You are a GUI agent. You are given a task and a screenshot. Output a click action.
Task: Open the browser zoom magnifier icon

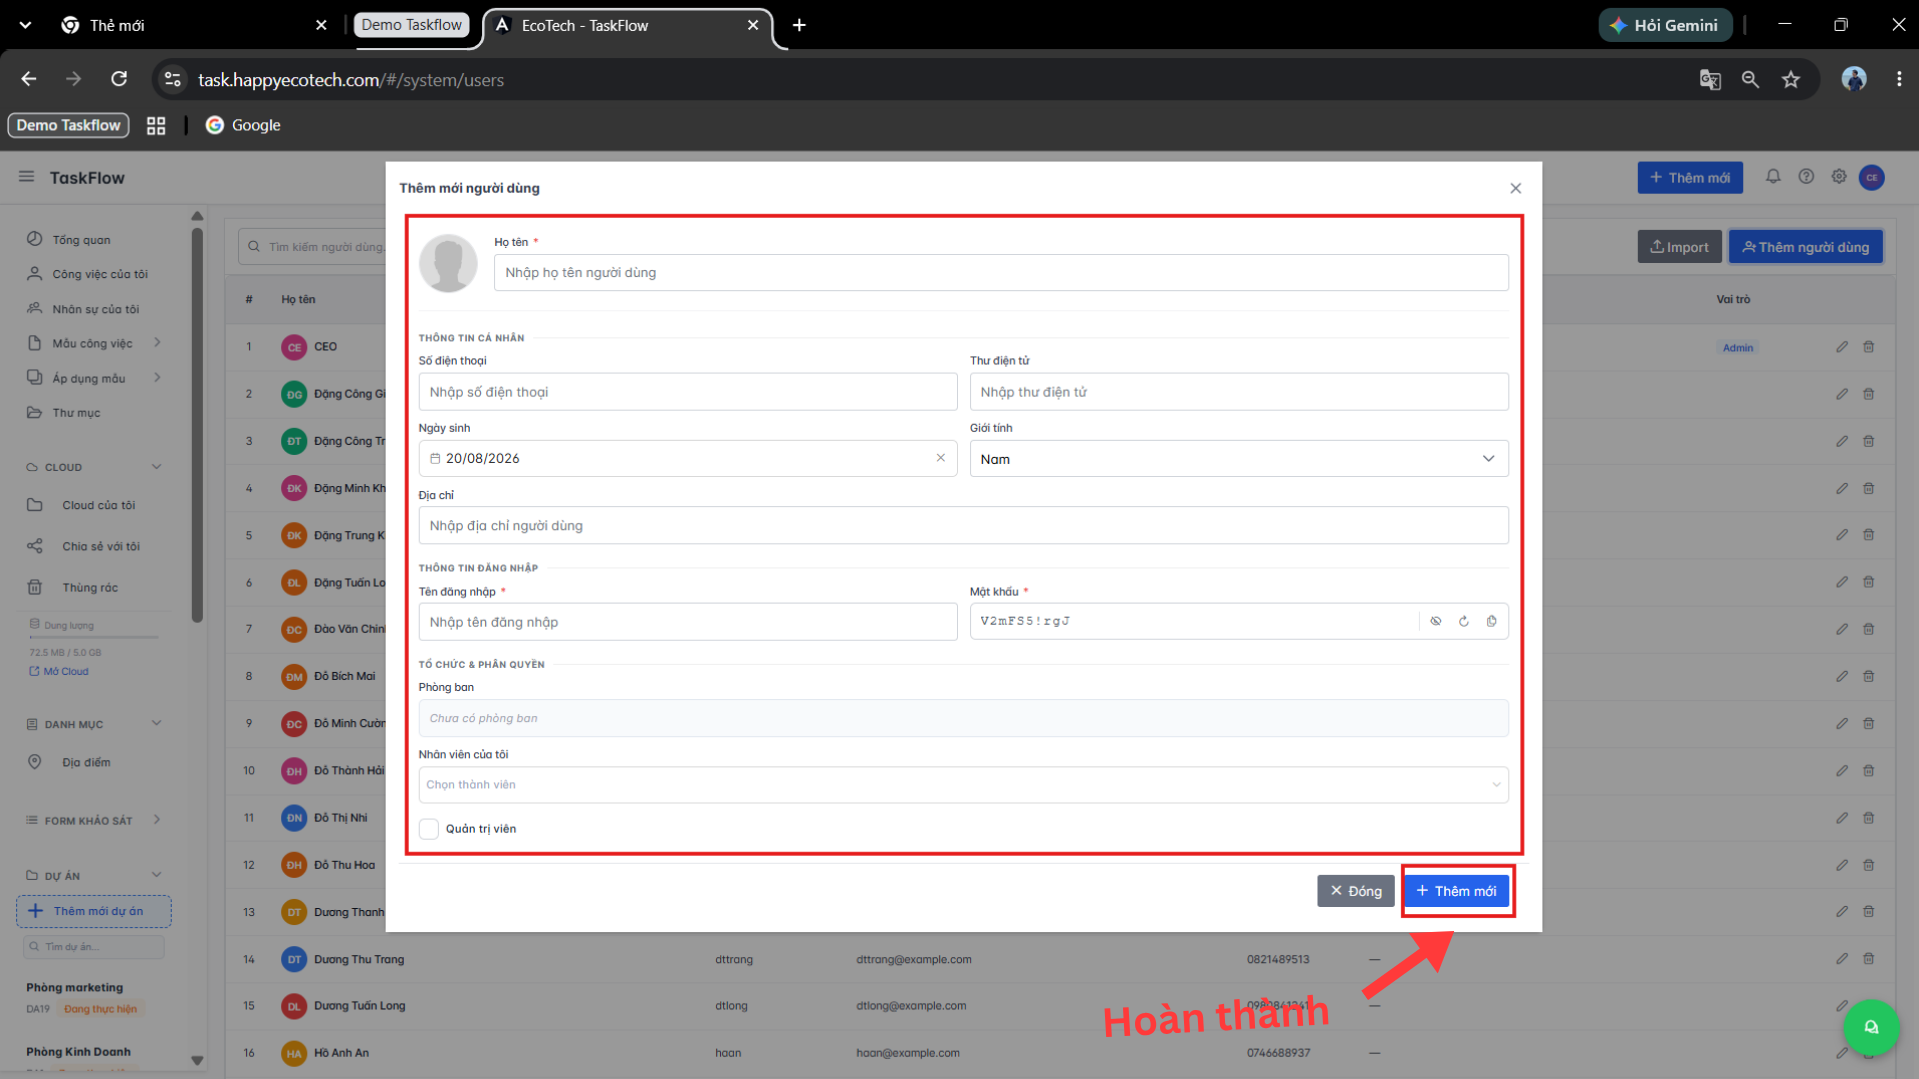pyautogui.click(x=1750, y=80)
